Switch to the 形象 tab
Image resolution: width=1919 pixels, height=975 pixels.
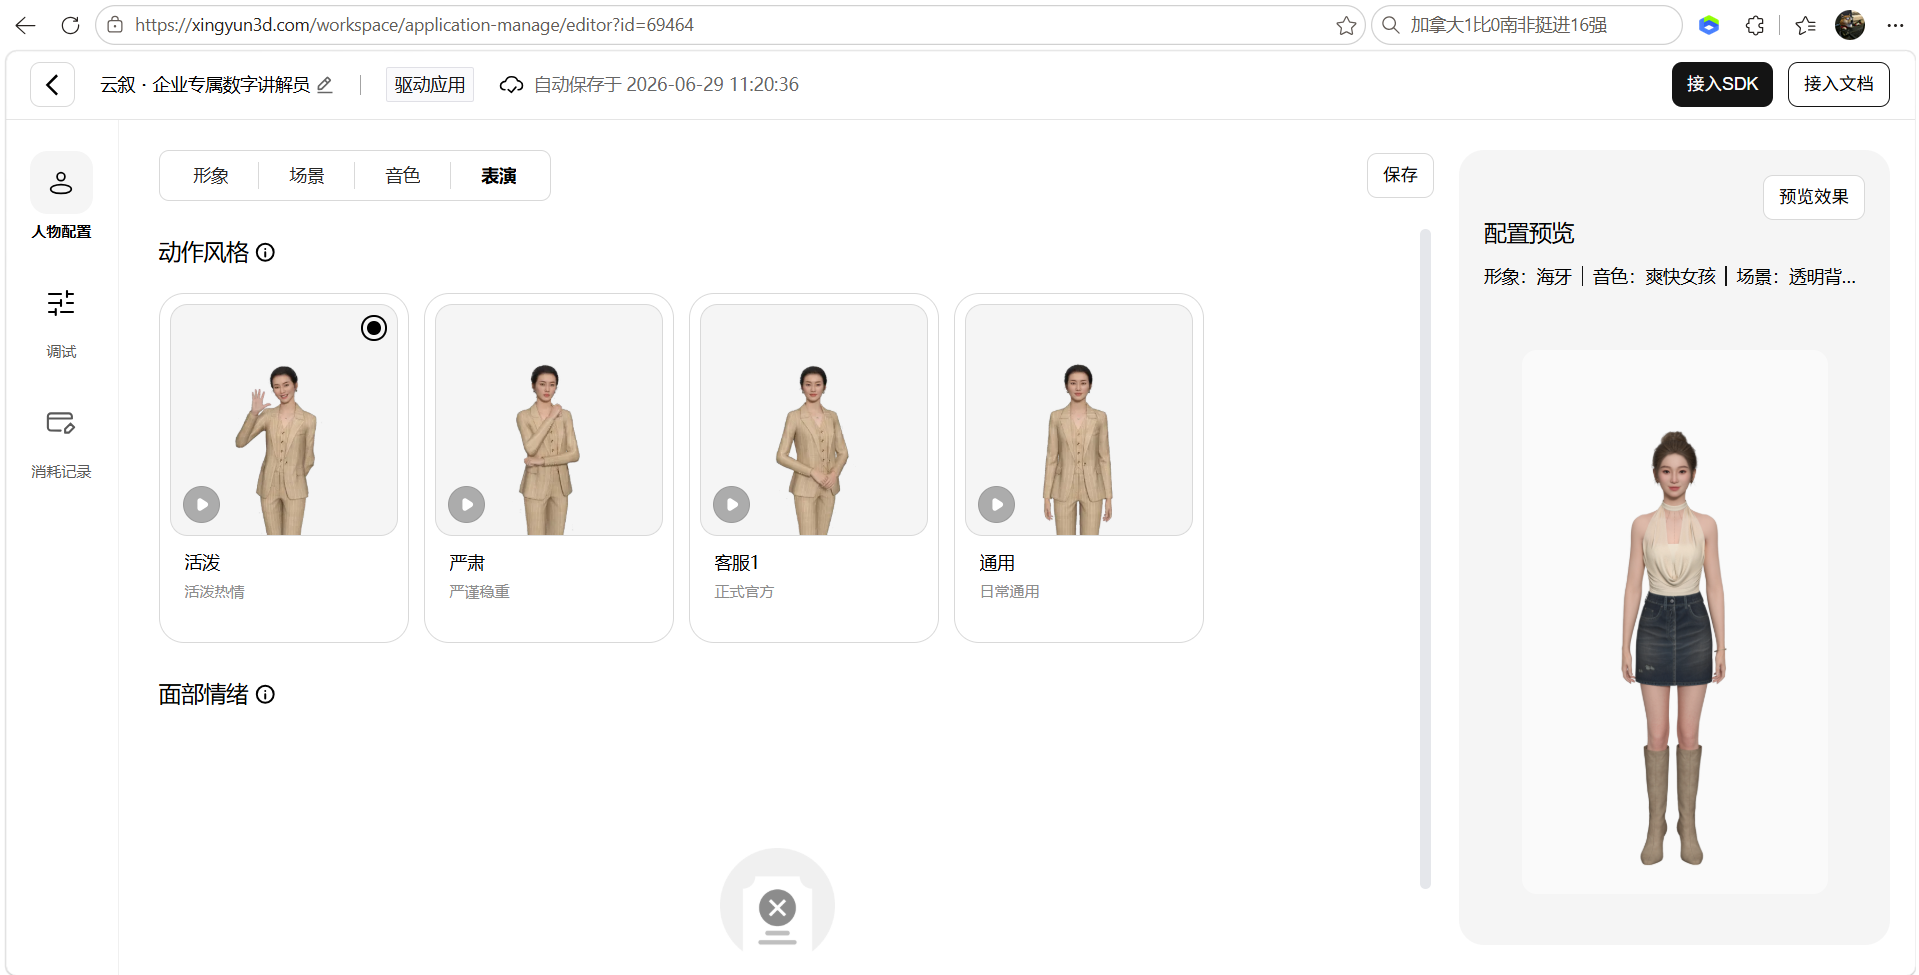211,176
